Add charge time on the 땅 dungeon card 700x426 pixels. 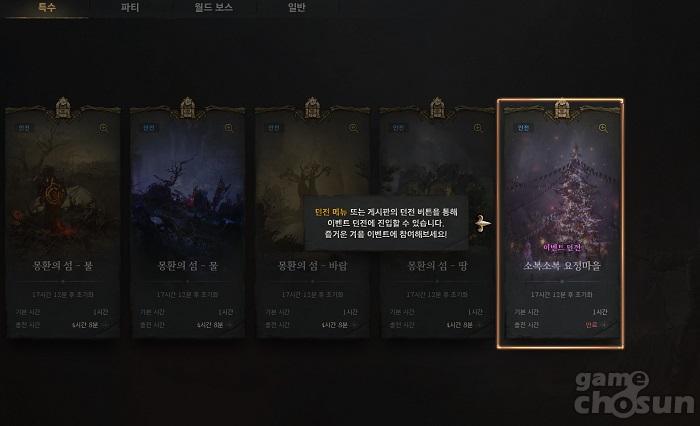[479, 325]
